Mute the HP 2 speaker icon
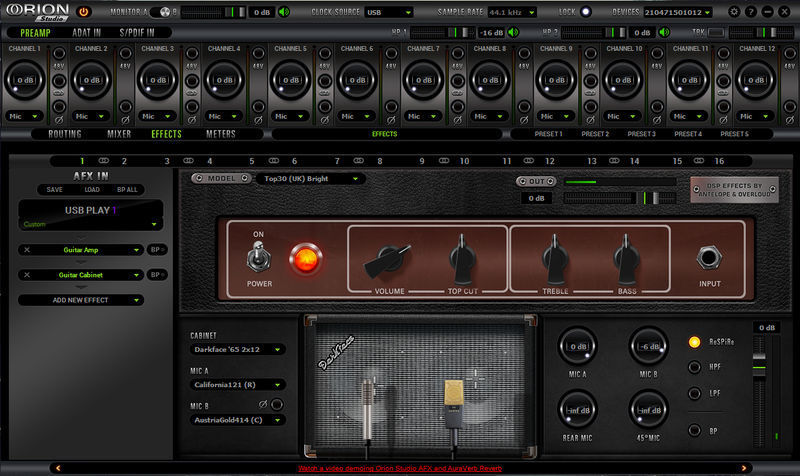Image resolution: width=800 pixels, height=476 pixels. pos(664,32)
